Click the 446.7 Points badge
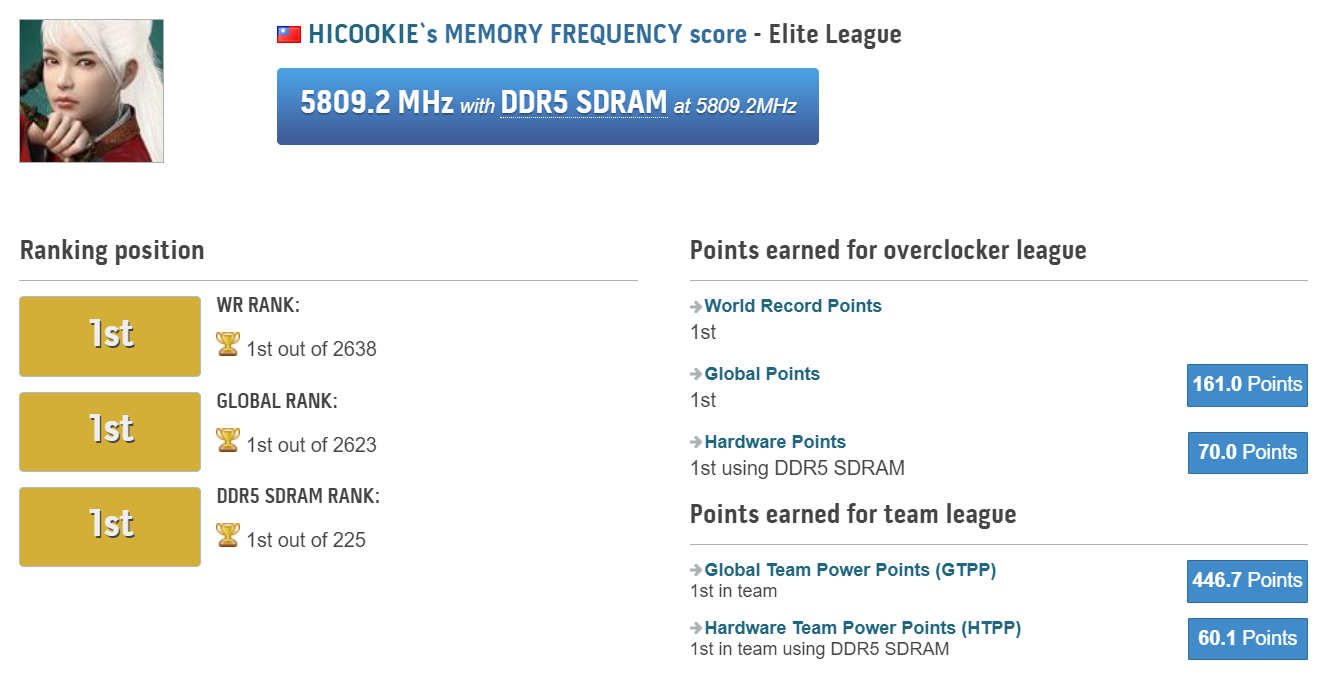 pyautogui.click(x=1247, y=581)
